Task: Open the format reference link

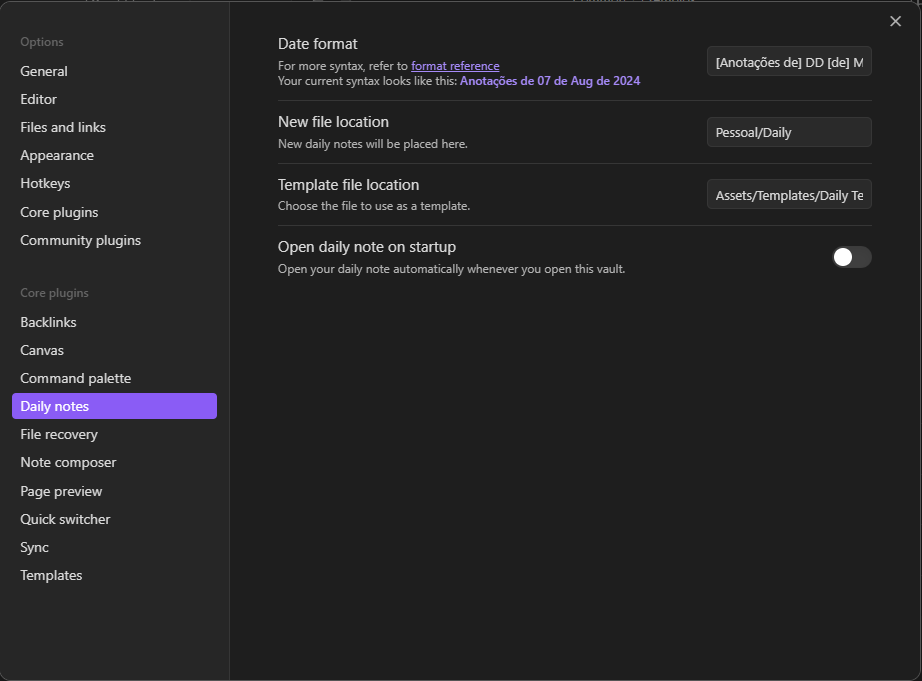Action: (x=455, y=66)
